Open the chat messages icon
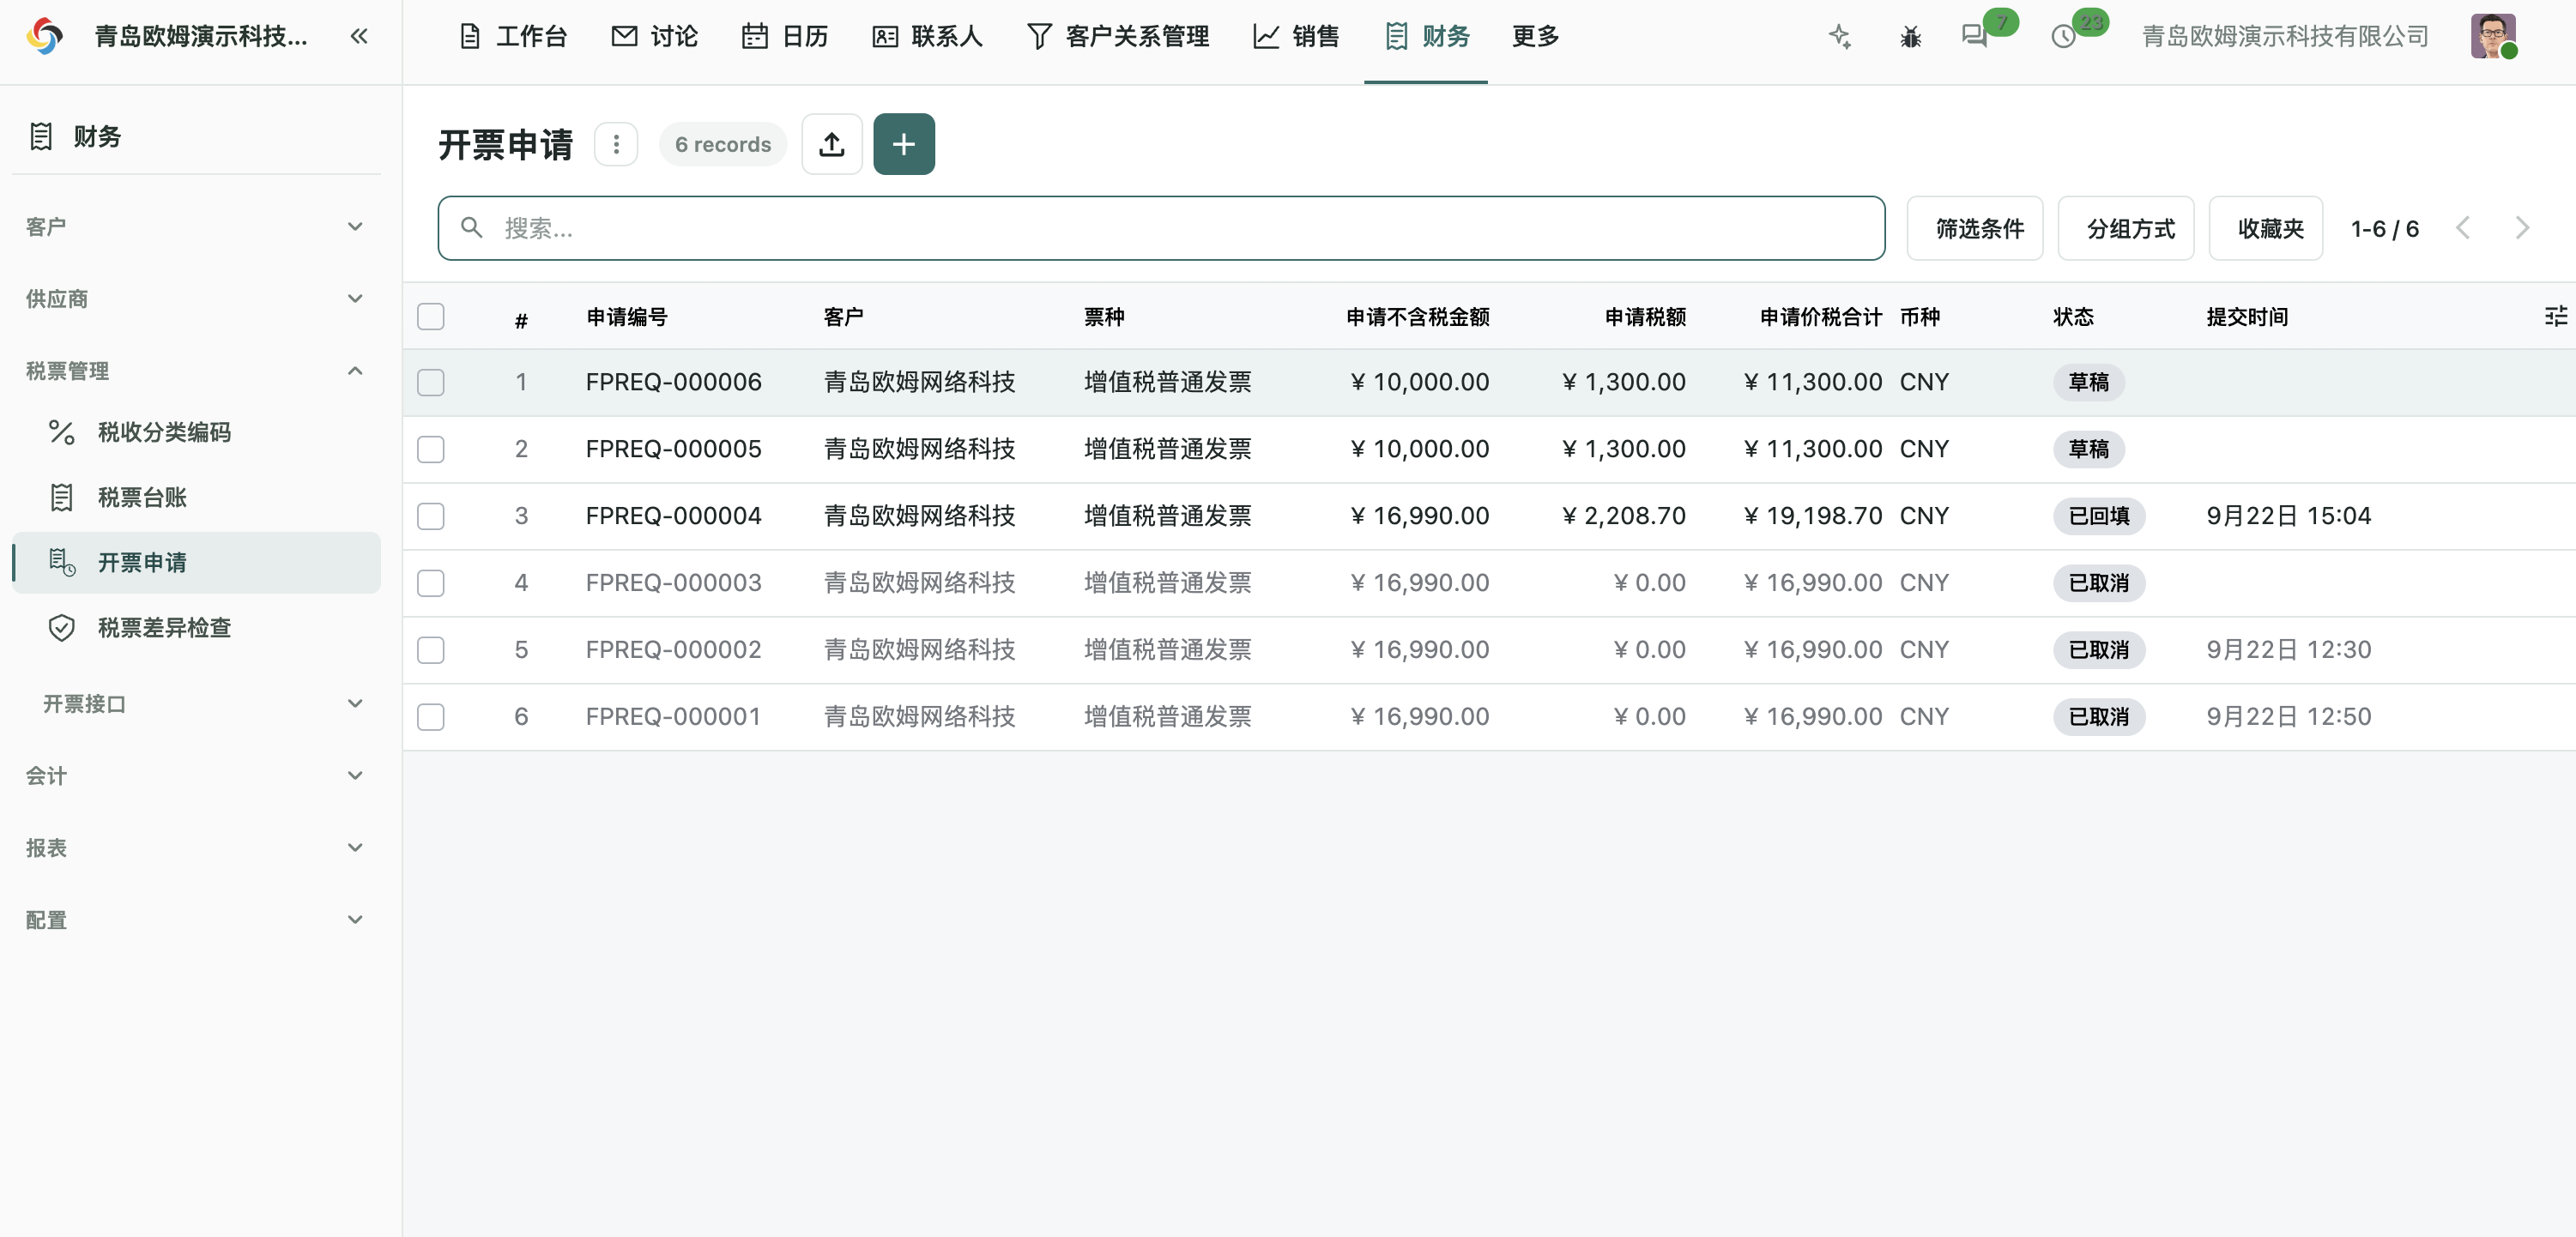This screenshot has width=2576, height=1237. [1974, 37]
